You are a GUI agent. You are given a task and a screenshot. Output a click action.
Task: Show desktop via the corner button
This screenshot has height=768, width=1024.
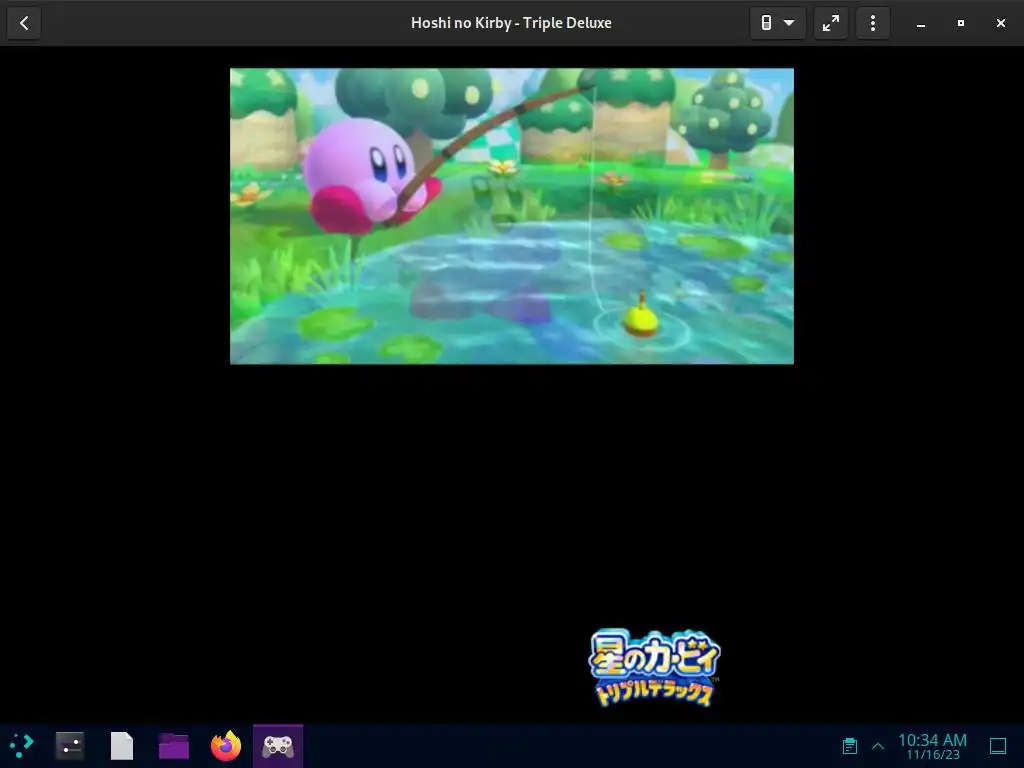(x=998, y=746)
